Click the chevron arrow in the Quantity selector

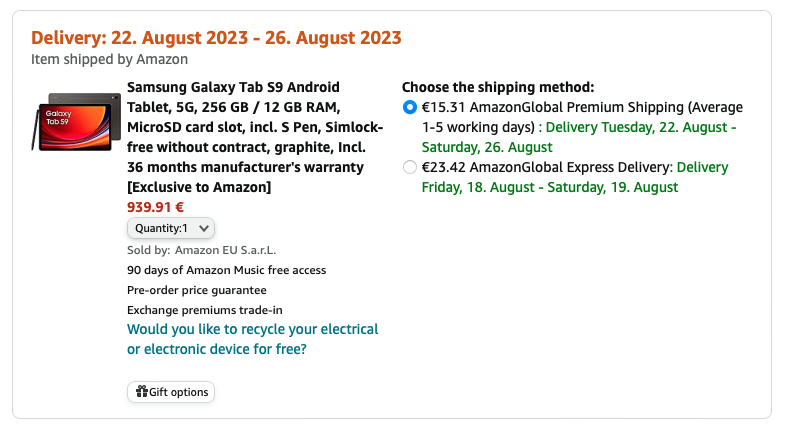point(204,228)
